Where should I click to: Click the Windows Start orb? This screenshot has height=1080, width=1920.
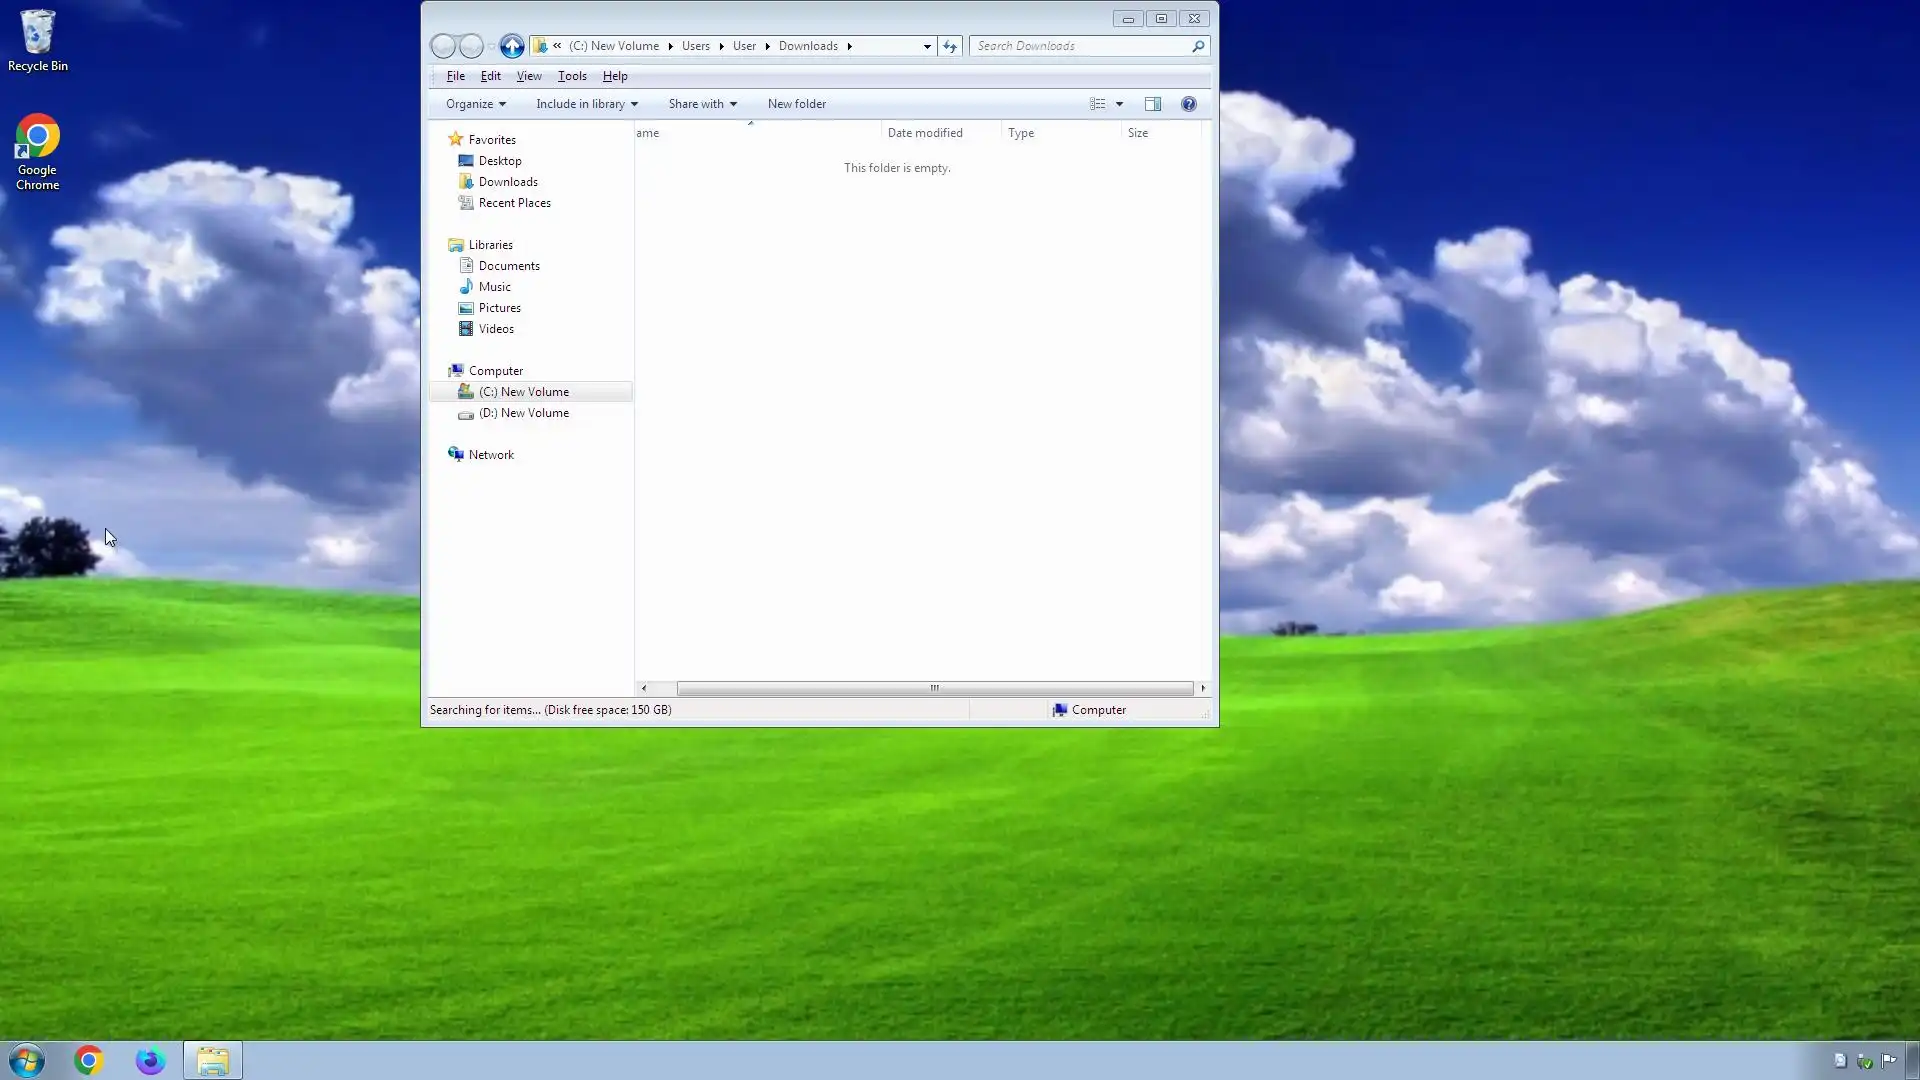(27, 1061)
